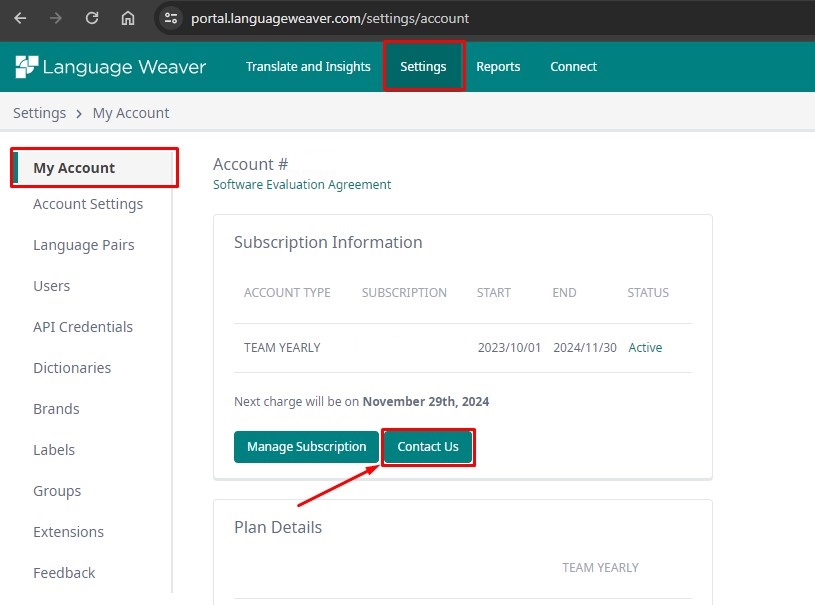Select My Account in the sidebar

coord(94,168)
